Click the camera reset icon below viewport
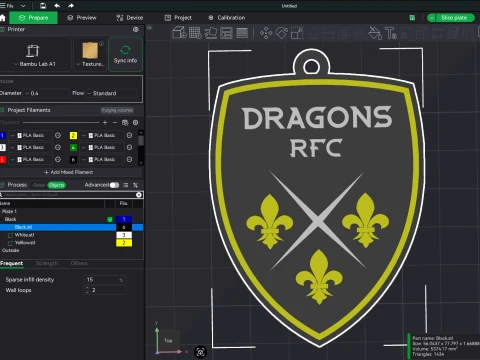The height and width of the screenshot is (360, 480). (200, 352)
